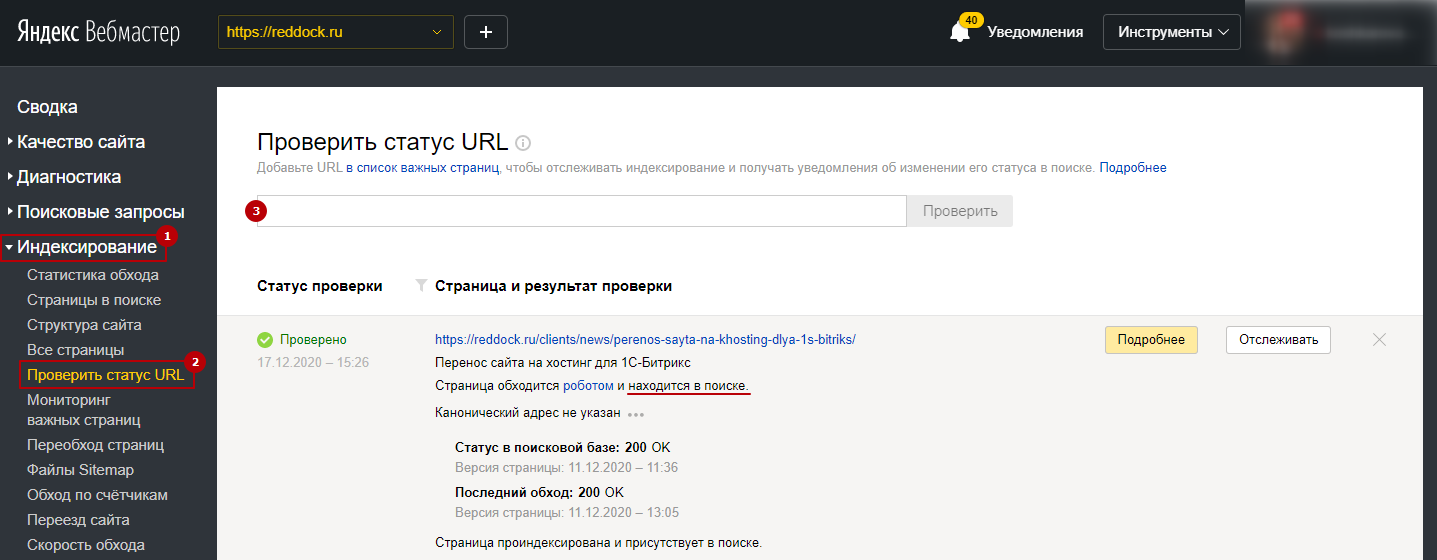Click the three dots after Канонический адрес
The image size is (1437, 560).
click(636, 413)
